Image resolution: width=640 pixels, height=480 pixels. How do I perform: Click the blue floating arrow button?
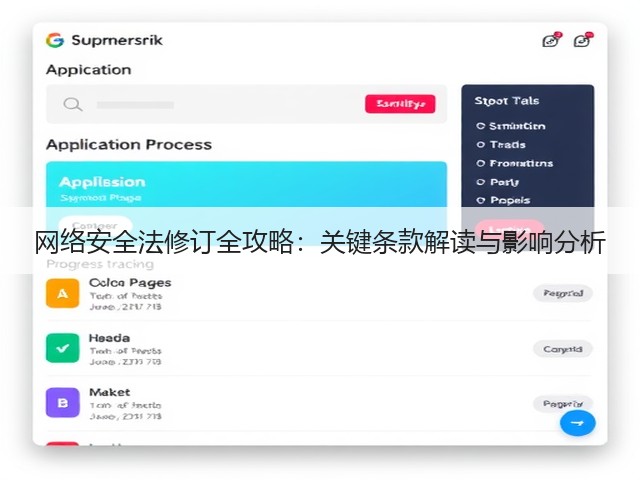tap(578, 423)
